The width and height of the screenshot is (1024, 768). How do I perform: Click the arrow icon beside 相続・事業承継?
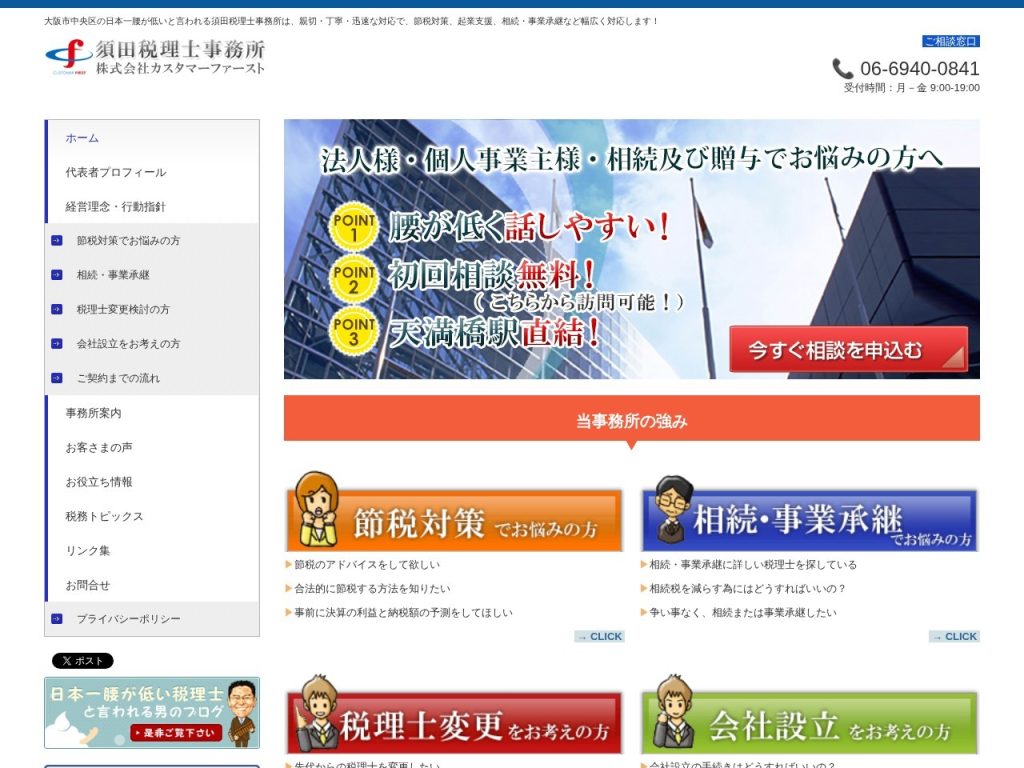(x=57, y=275)
